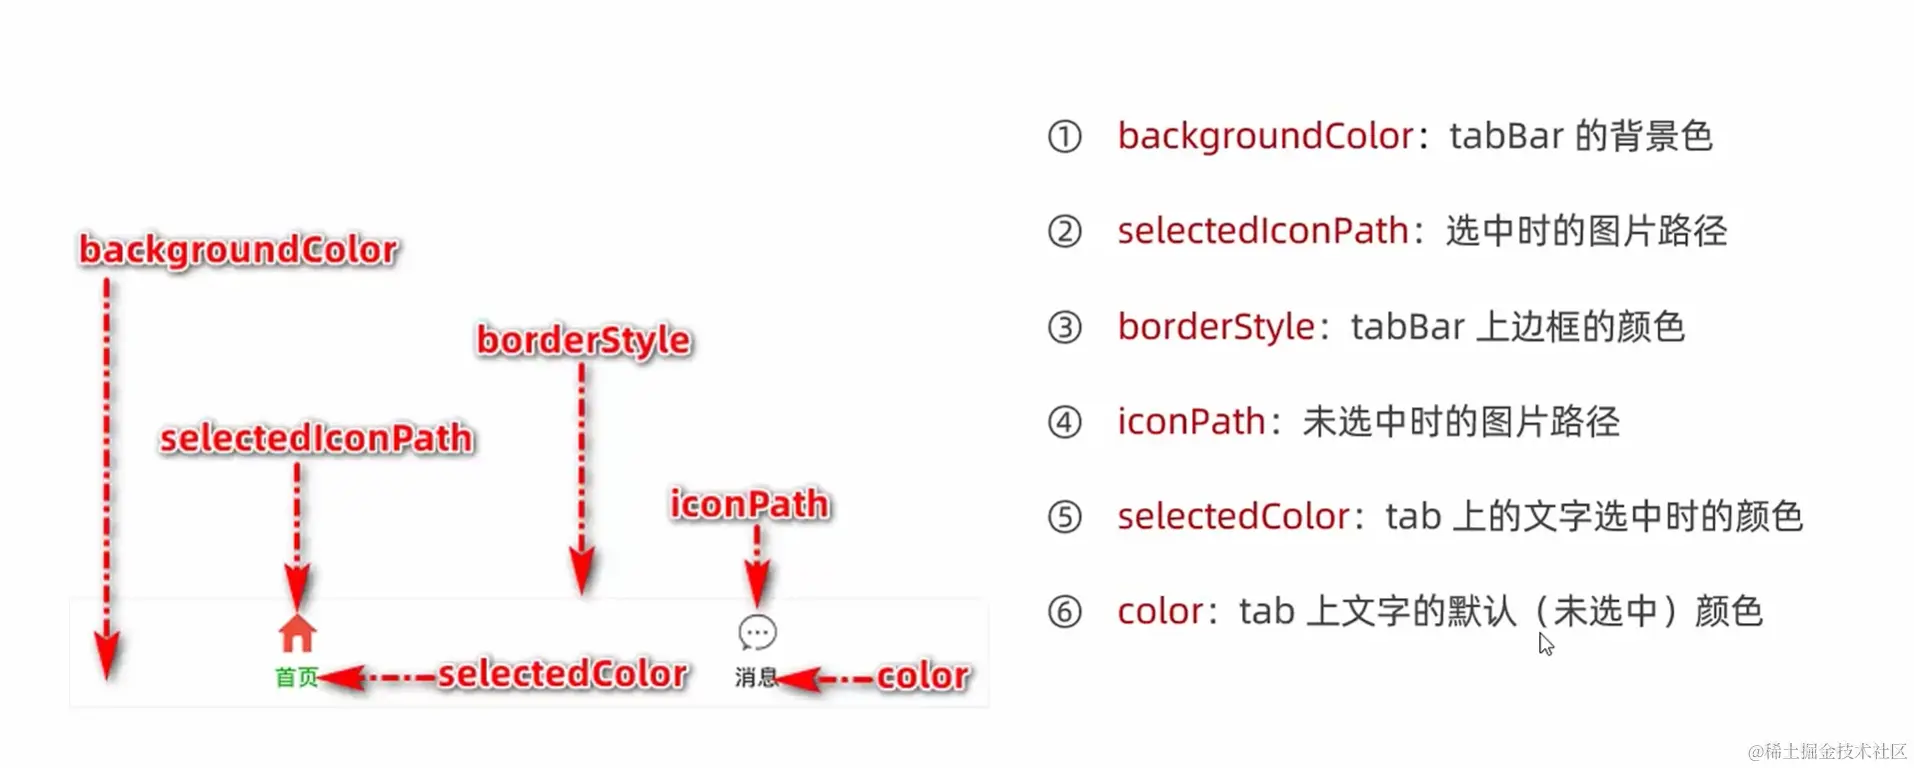The width and height of the screenshot is (1914, 768).
Task: Click the selectedIconPath diagram label
Action: pos(317,438)
